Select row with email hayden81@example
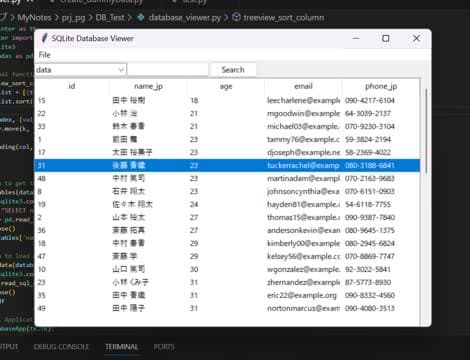This screenshot has height=360, width=470. click(227, 204)
